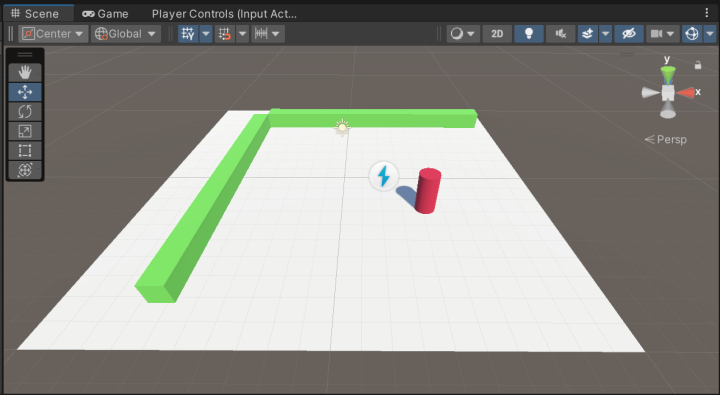Toggle hidden objects visibility eye icon
Viewport: 720px width, 395px height.
point(629,34)
